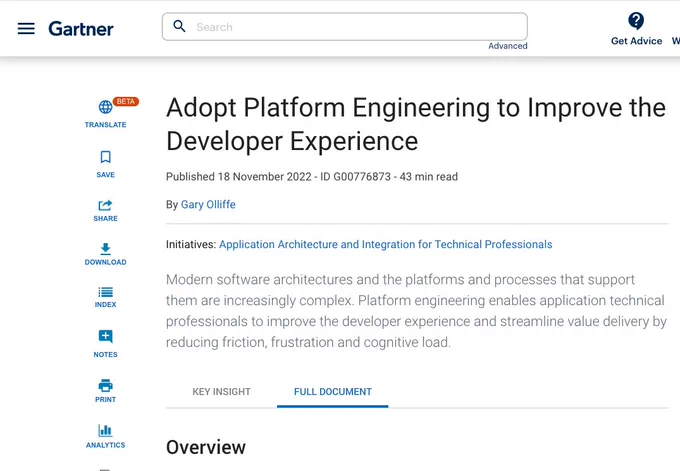The height and width of the screenshot is (471, 680).
Task: Click the Get Advice question mark icon
Action: point(636,21)
